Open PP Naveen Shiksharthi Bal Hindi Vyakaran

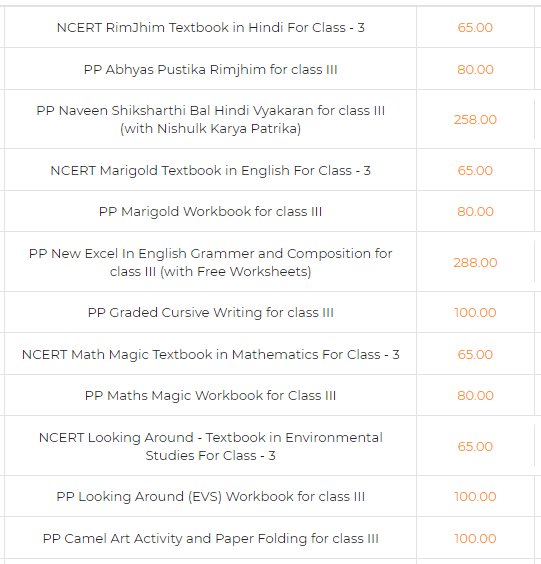pos(211,119)
